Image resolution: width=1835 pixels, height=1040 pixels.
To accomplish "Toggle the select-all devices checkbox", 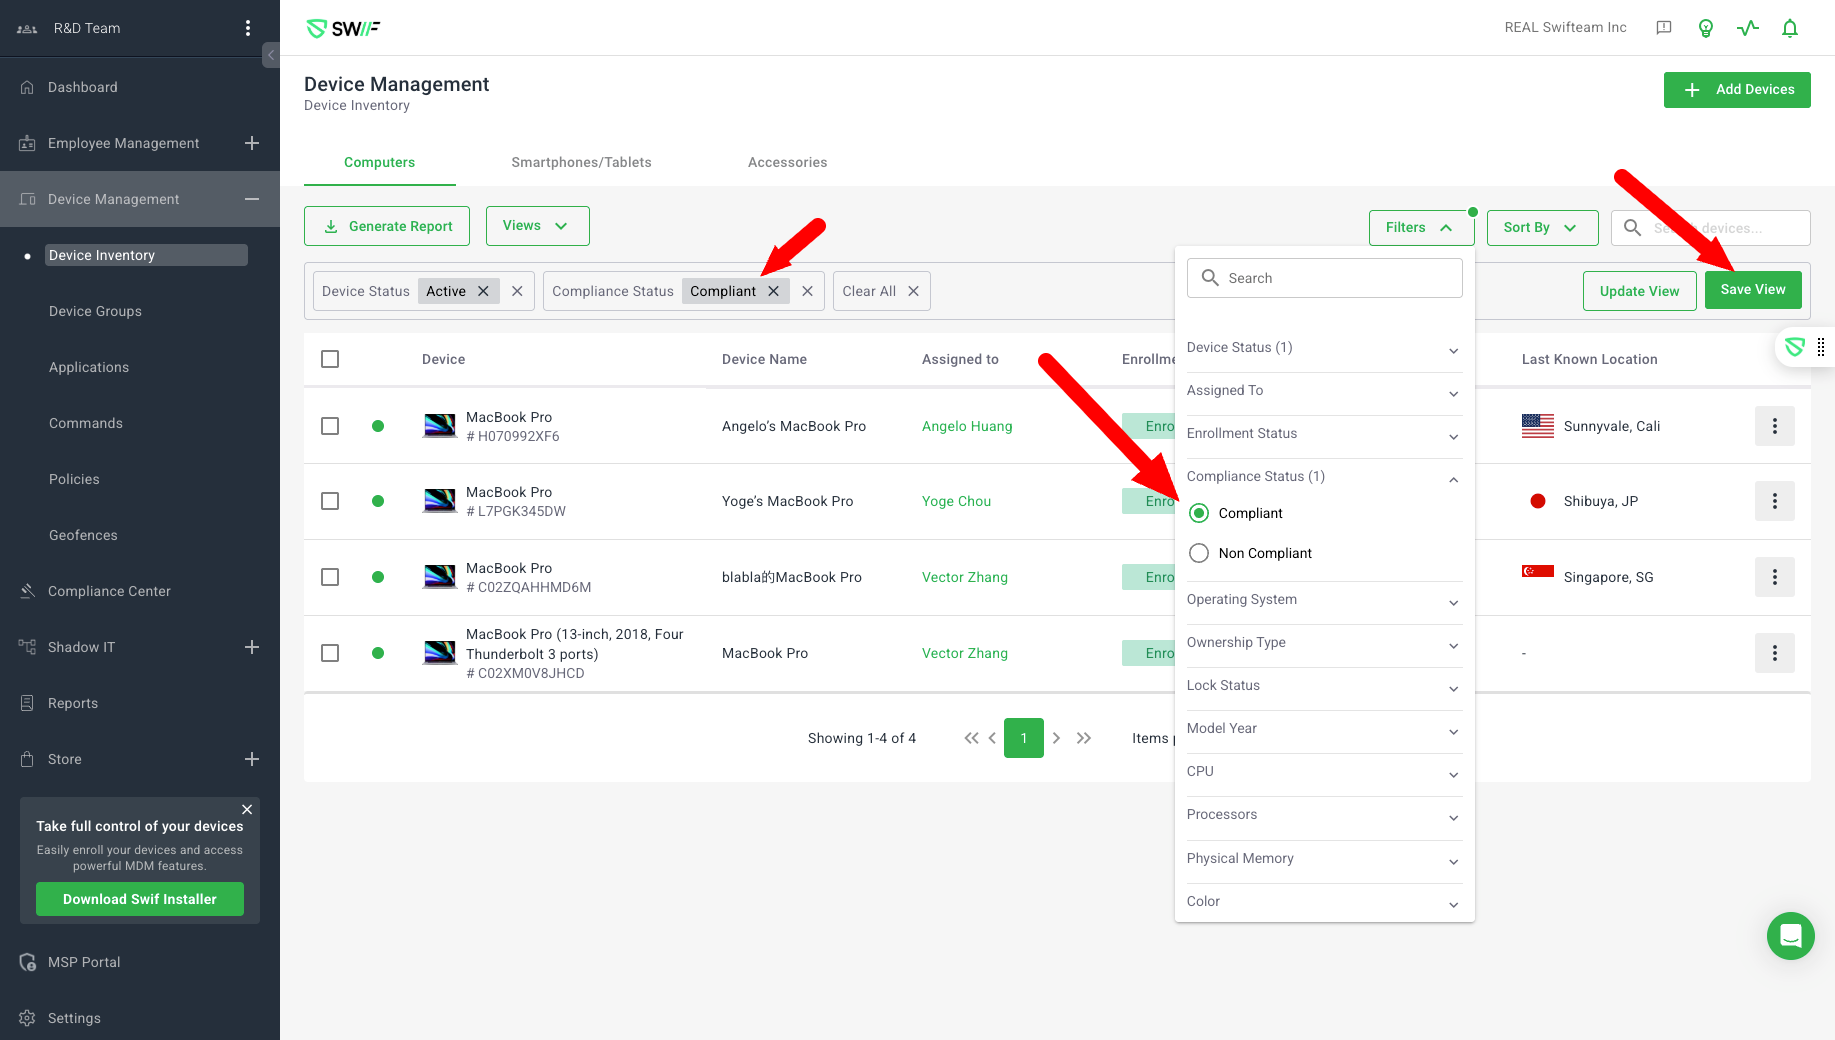I will [330, 359].
